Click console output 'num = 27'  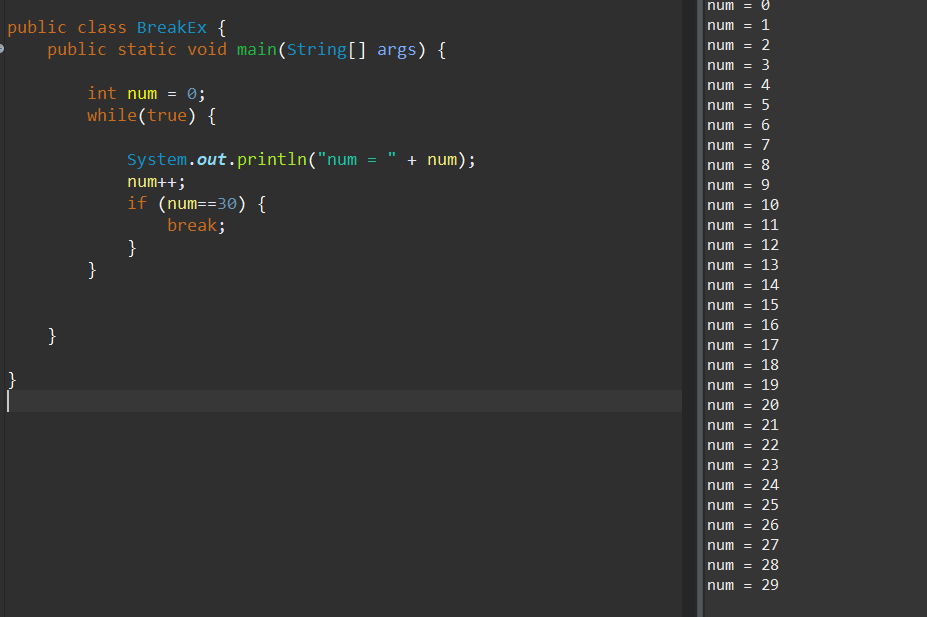pyautogui.click(x=743, y=545)
